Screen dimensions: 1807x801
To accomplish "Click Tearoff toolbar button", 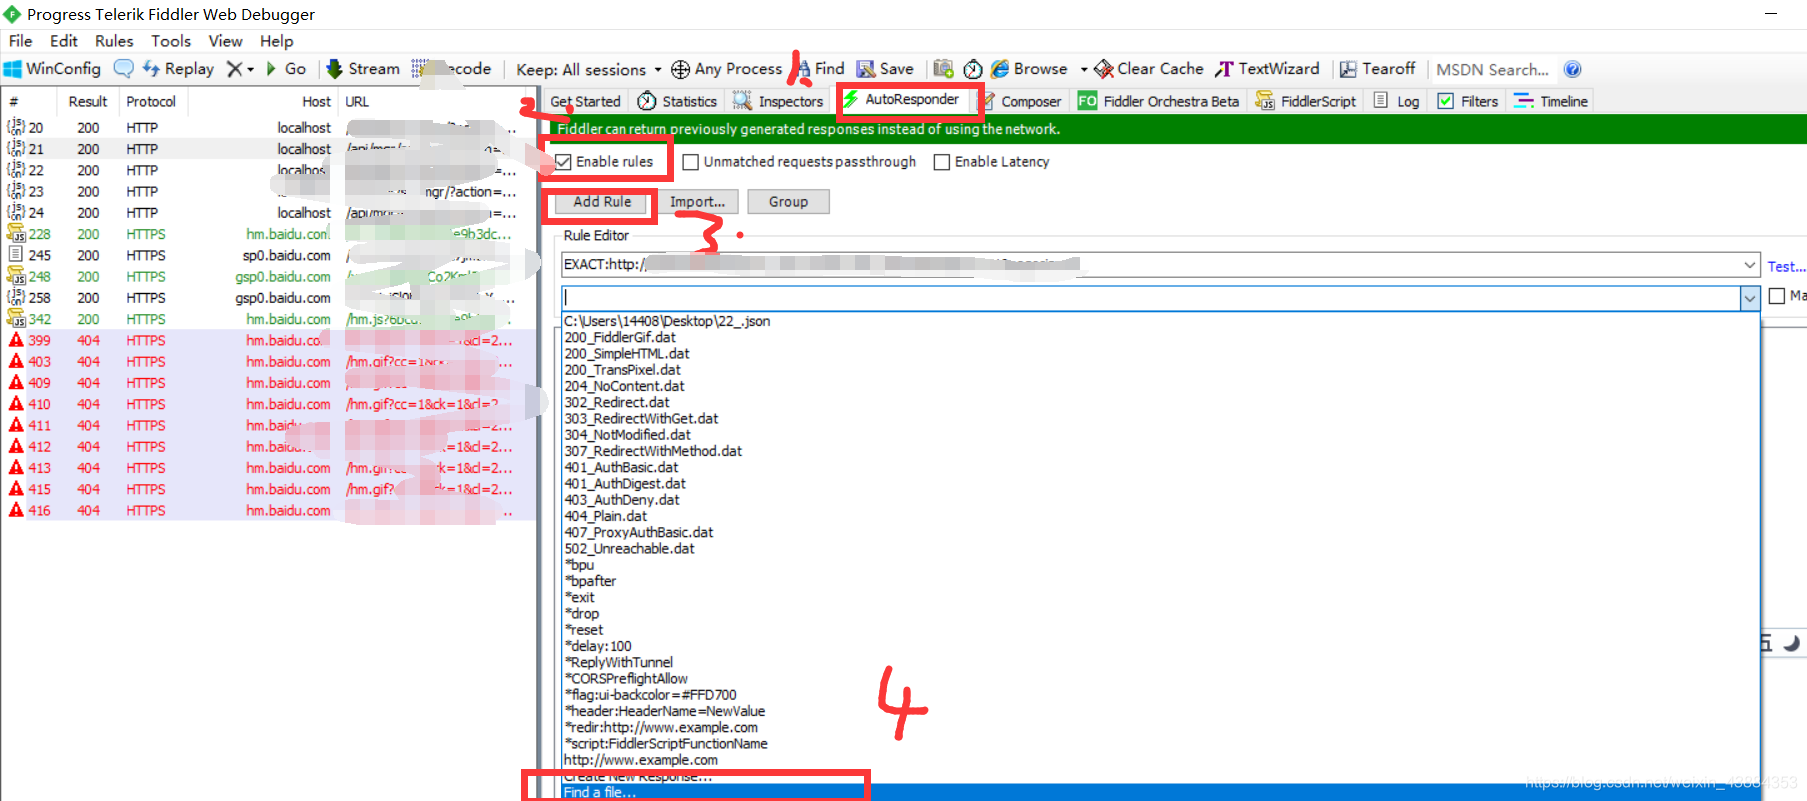I will coord(1377,69).
